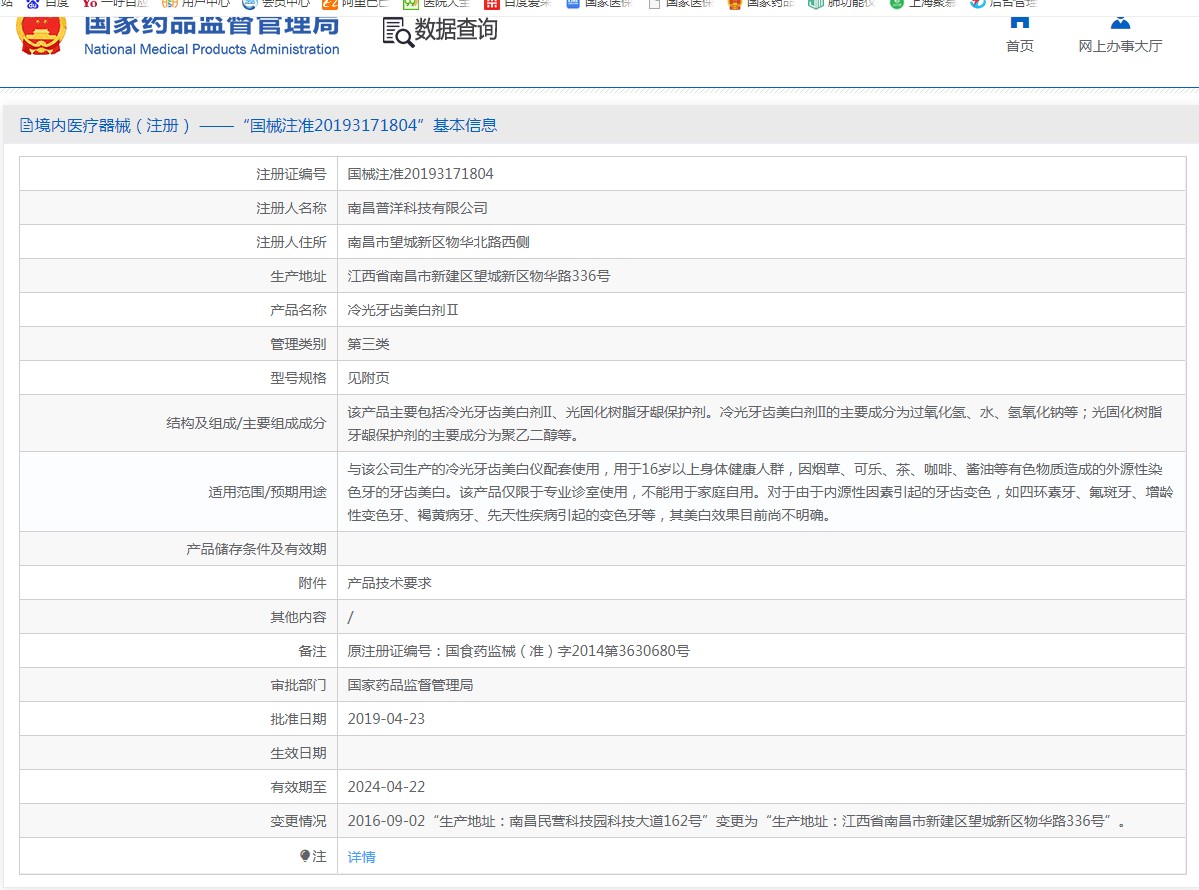This screenshot has width=1199, height=890.
Task: Open the 国家药品 emblem bookmark
Action: click(760, 3)
